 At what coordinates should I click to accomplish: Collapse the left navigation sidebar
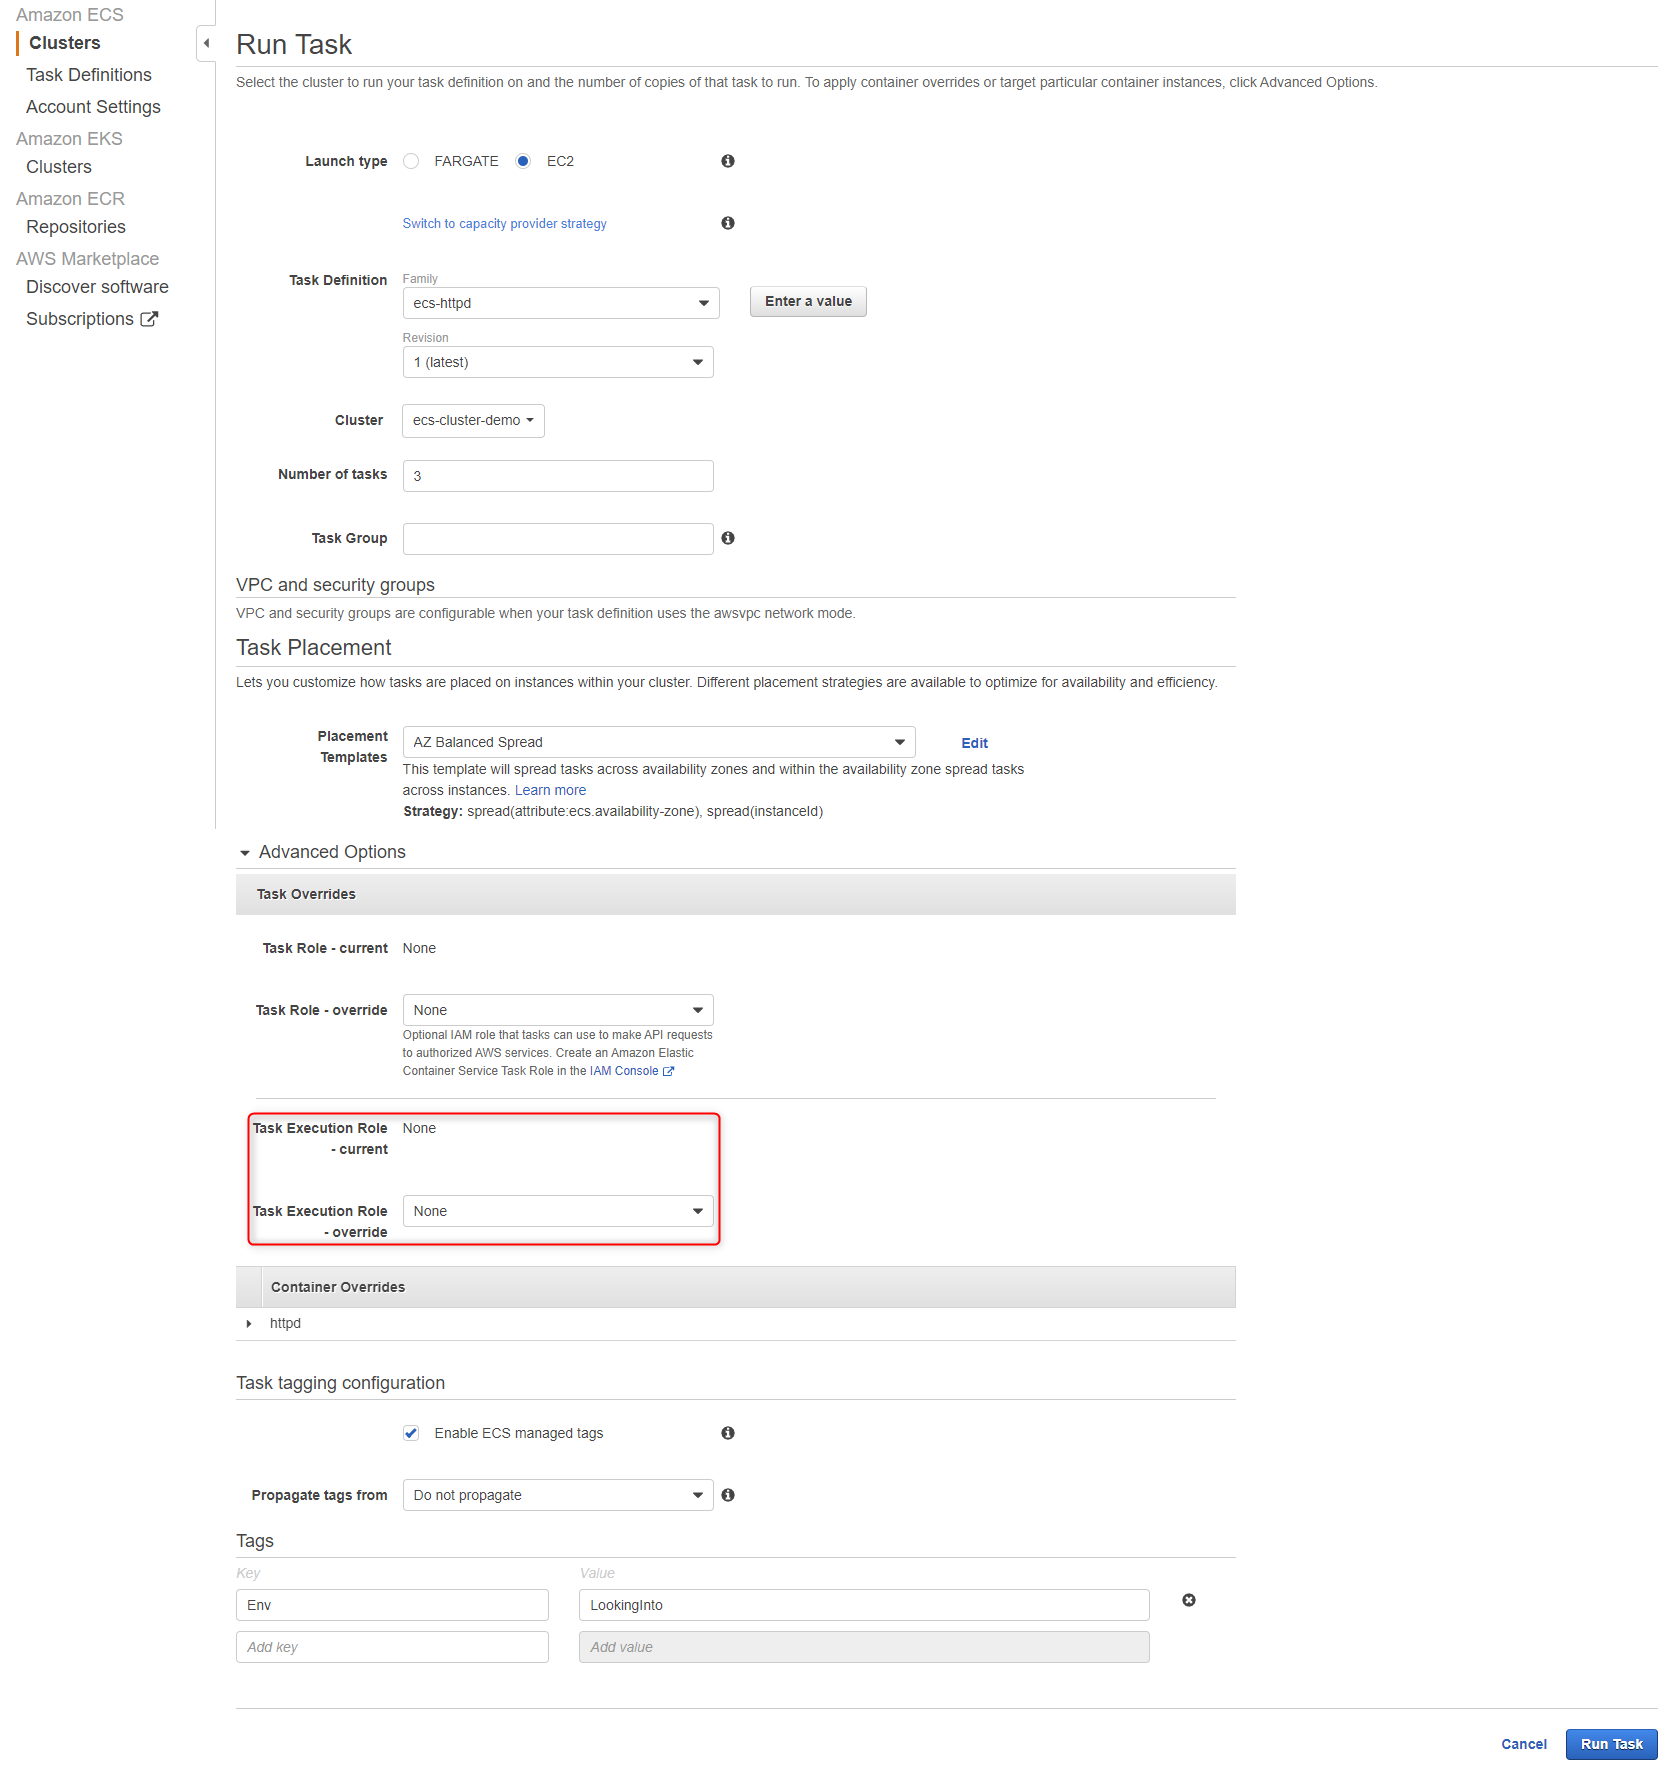206,43
